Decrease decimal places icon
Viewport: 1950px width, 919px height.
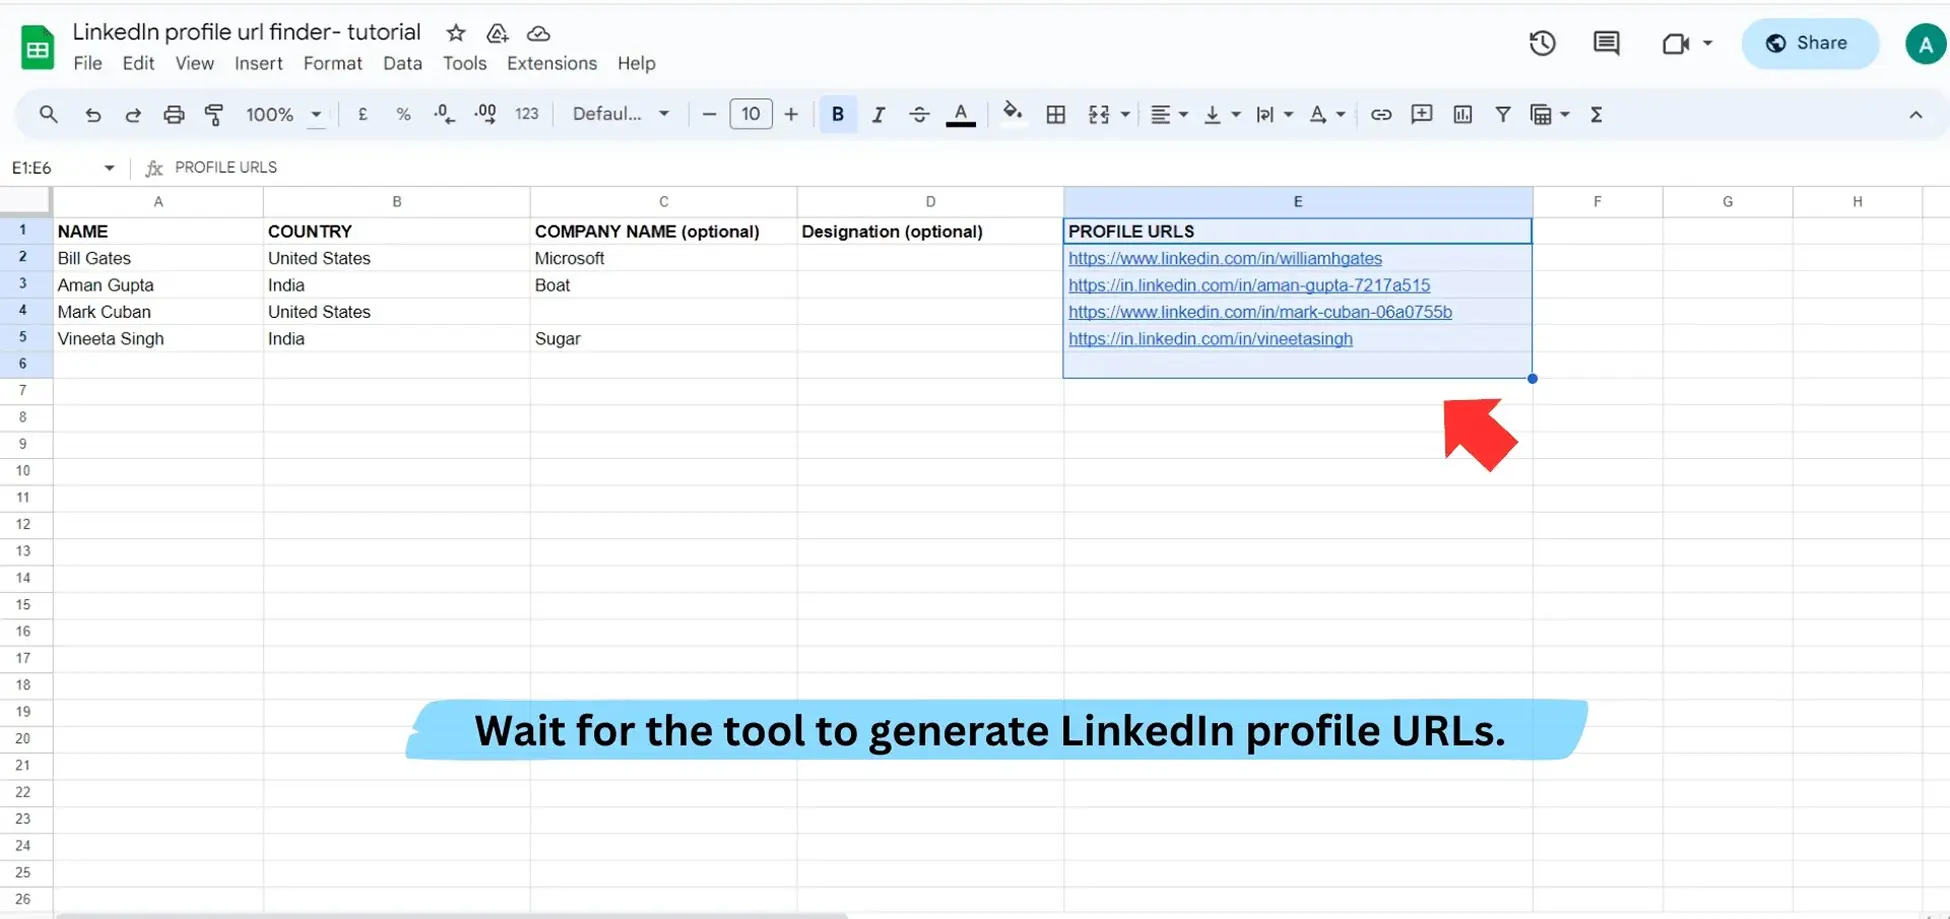click(445, 114)
